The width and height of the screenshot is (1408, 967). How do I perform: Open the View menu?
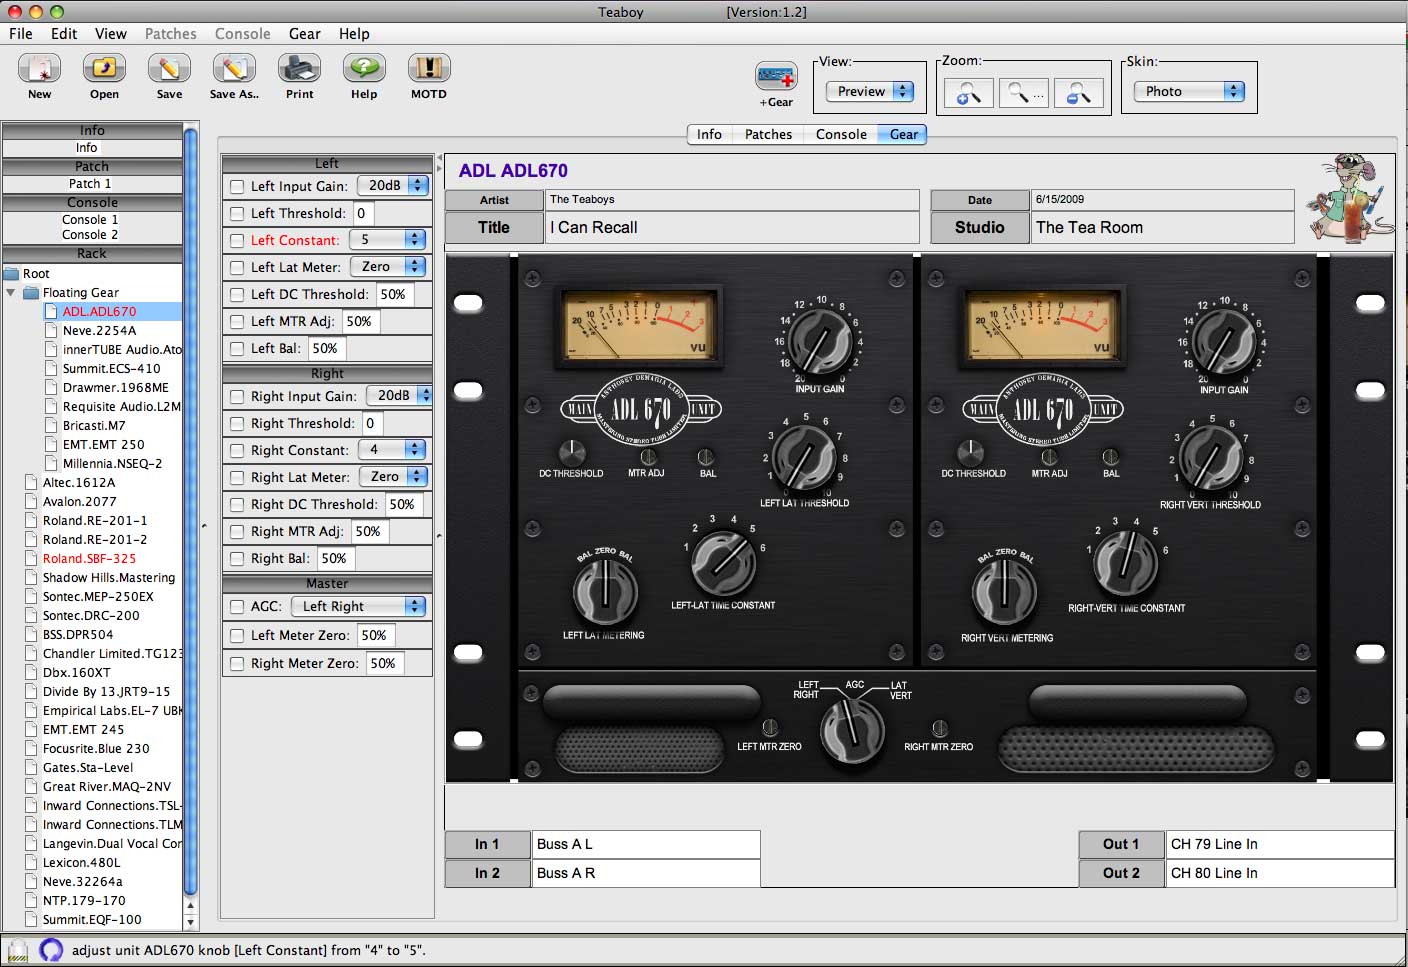(111, 34)
